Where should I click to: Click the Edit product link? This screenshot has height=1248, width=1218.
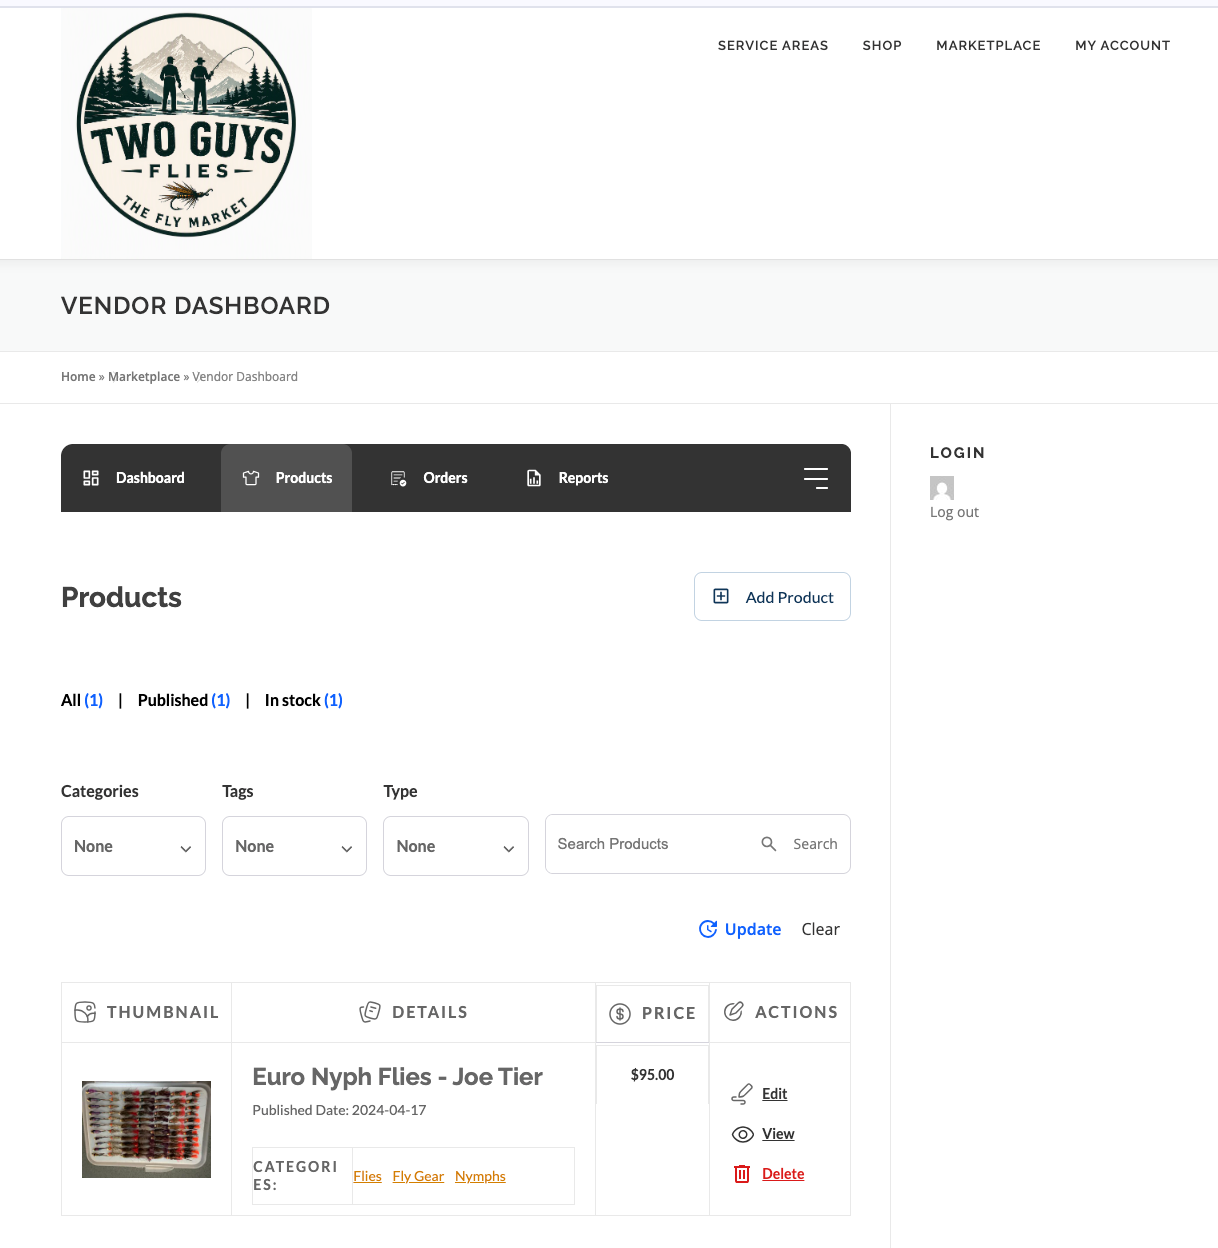pos(774,1094)
